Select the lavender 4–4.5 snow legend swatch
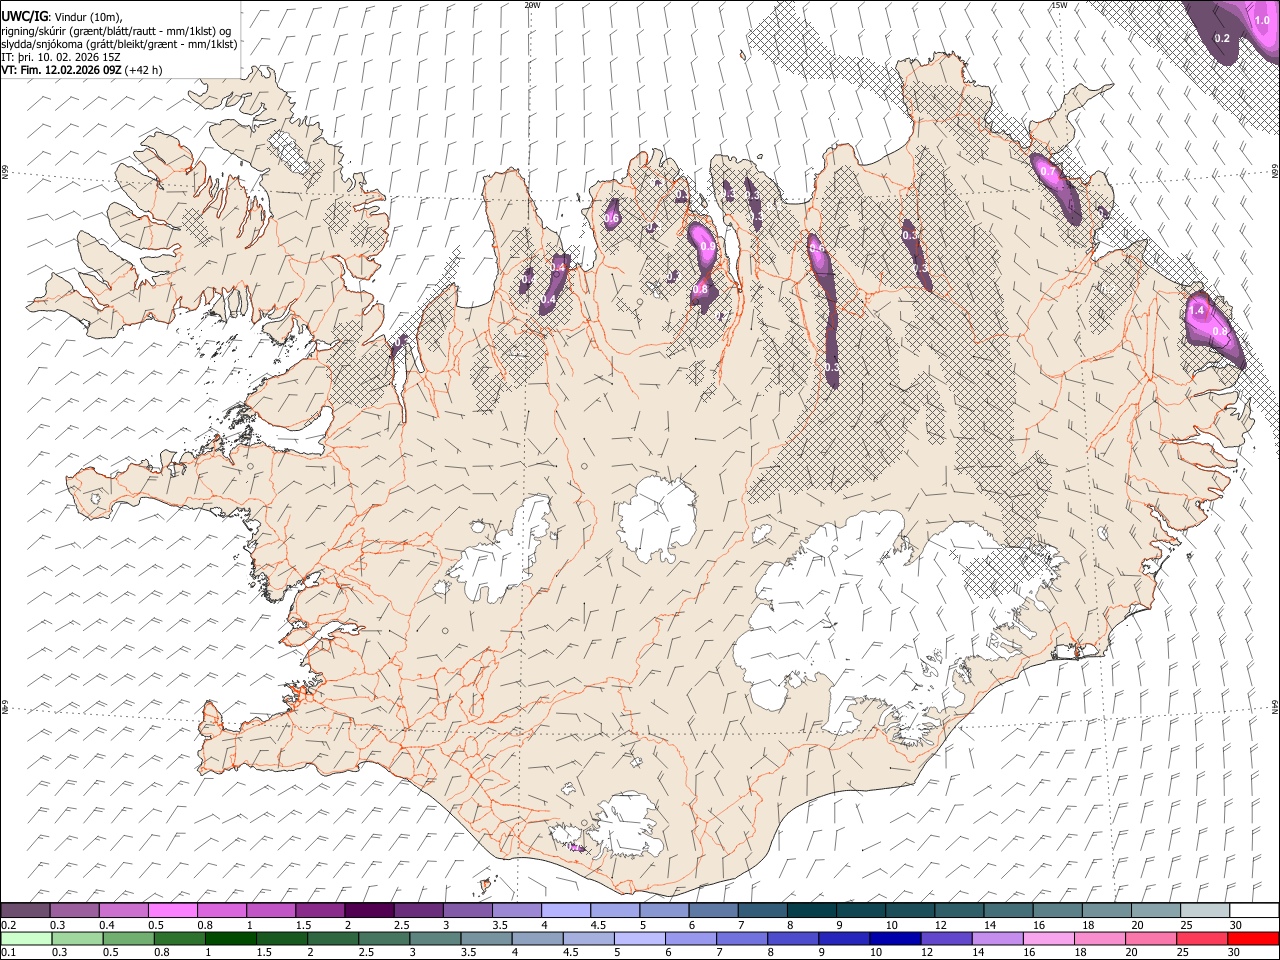This screenshot has height=960, width=1280. point(565,910)
